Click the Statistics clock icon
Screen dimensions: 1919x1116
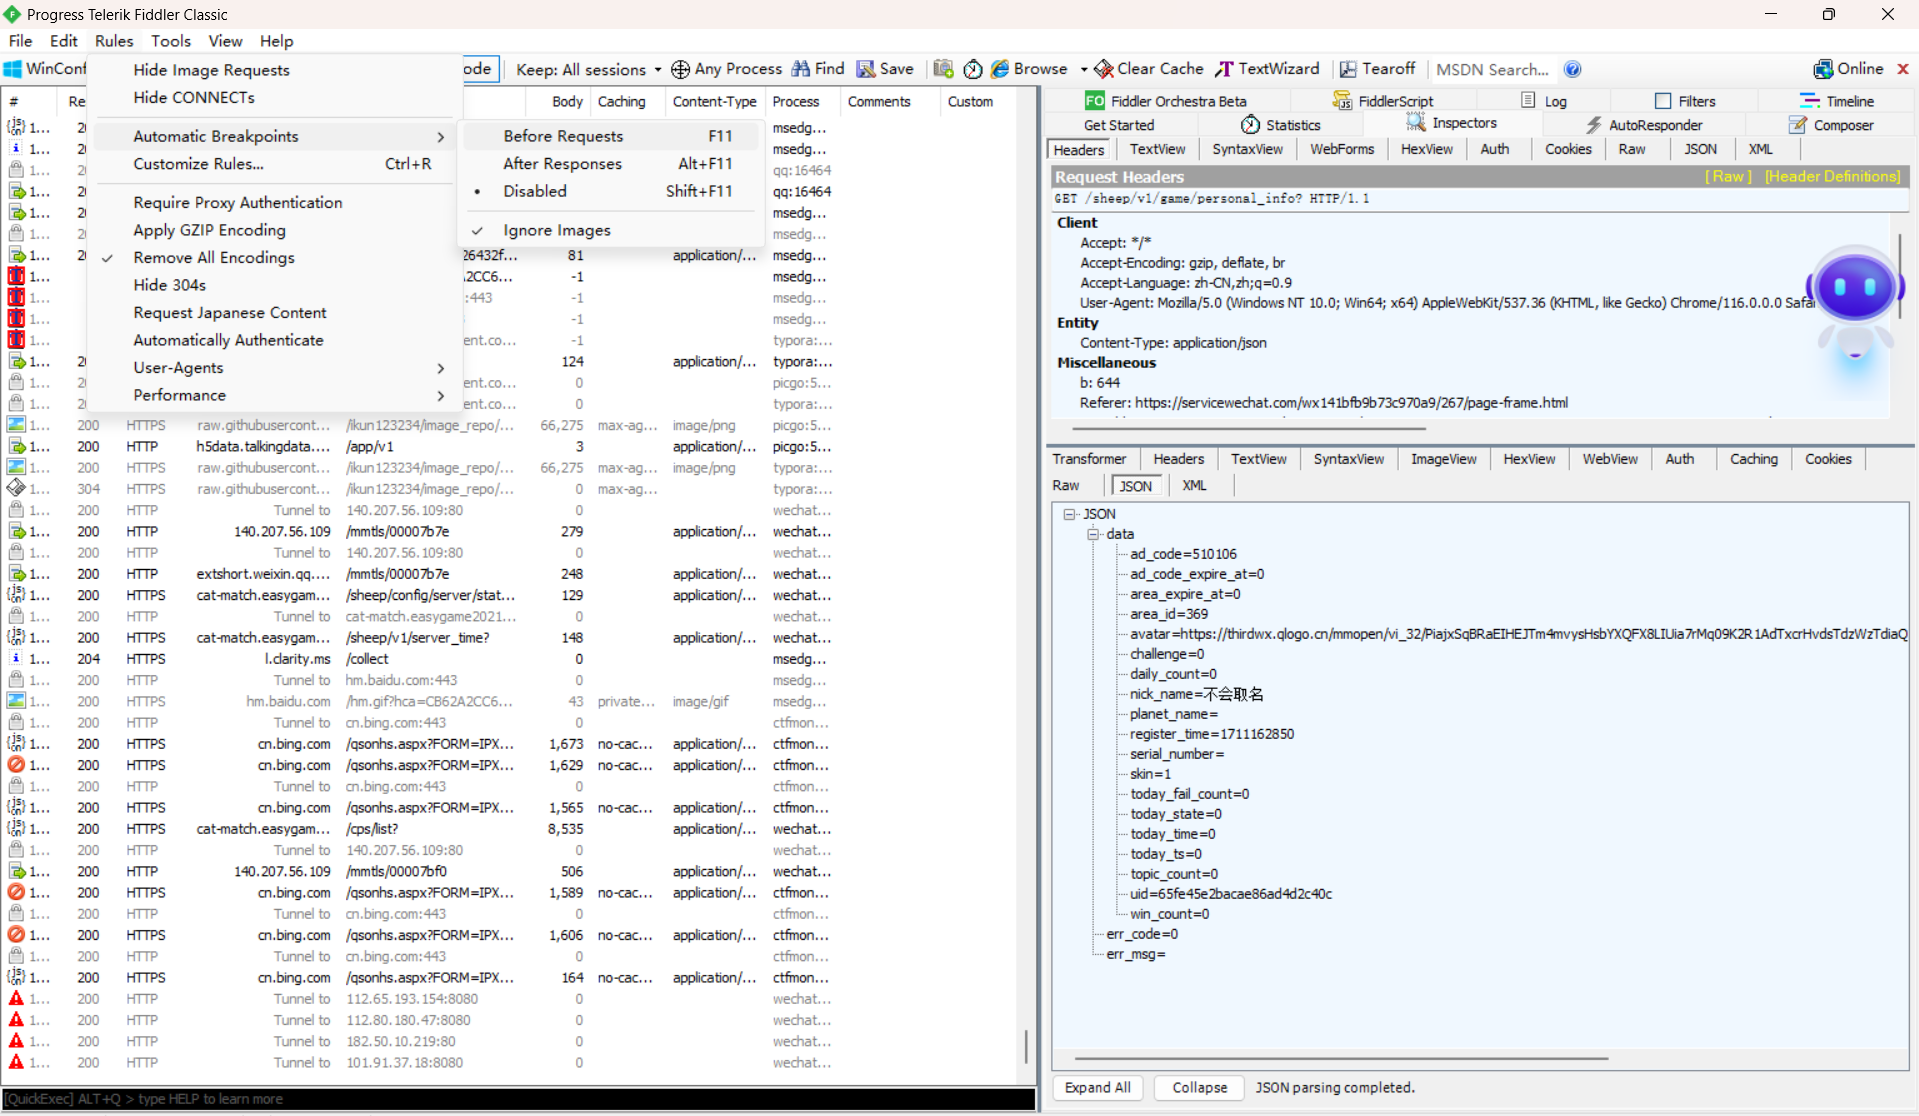tap(1250, 125)
